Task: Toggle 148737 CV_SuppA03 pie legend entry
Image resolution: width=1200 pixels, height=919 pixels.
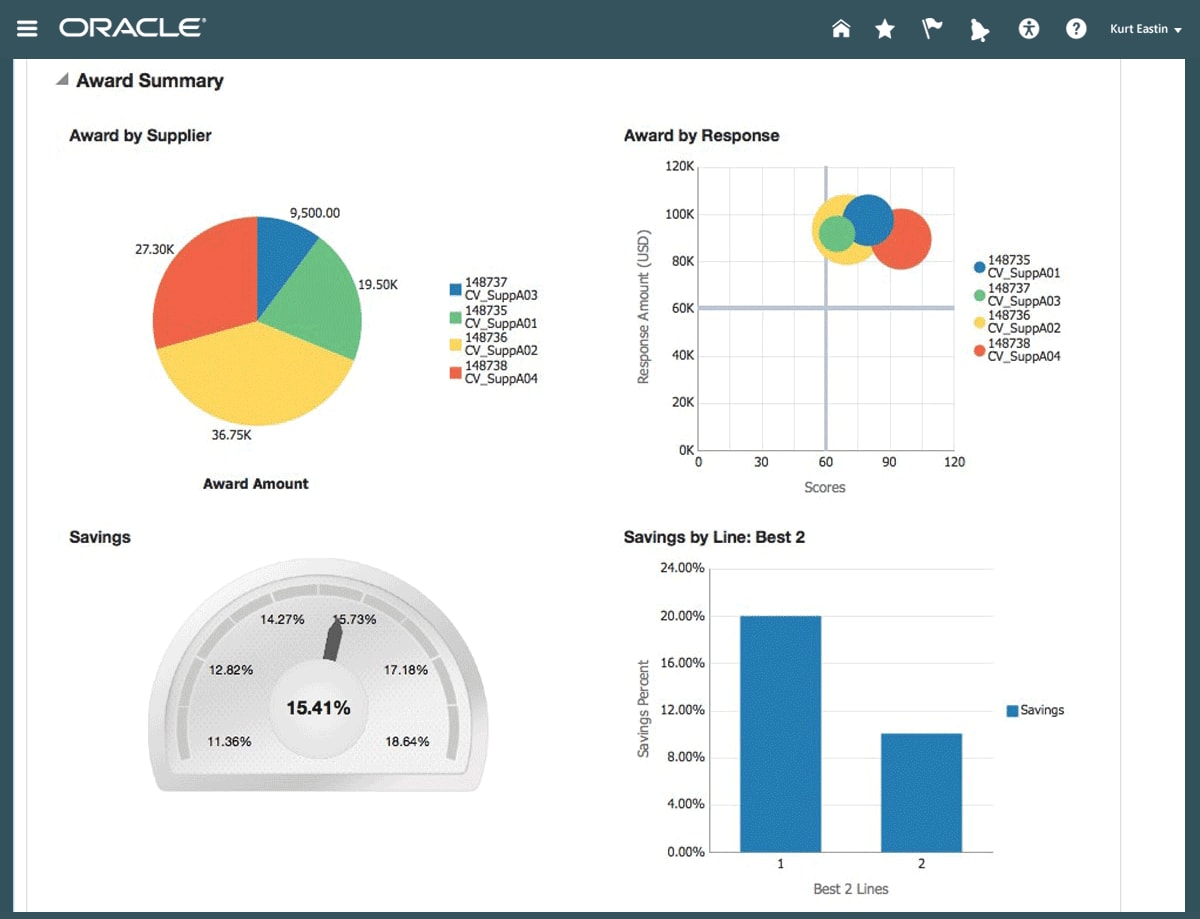Action: [494, 289]
